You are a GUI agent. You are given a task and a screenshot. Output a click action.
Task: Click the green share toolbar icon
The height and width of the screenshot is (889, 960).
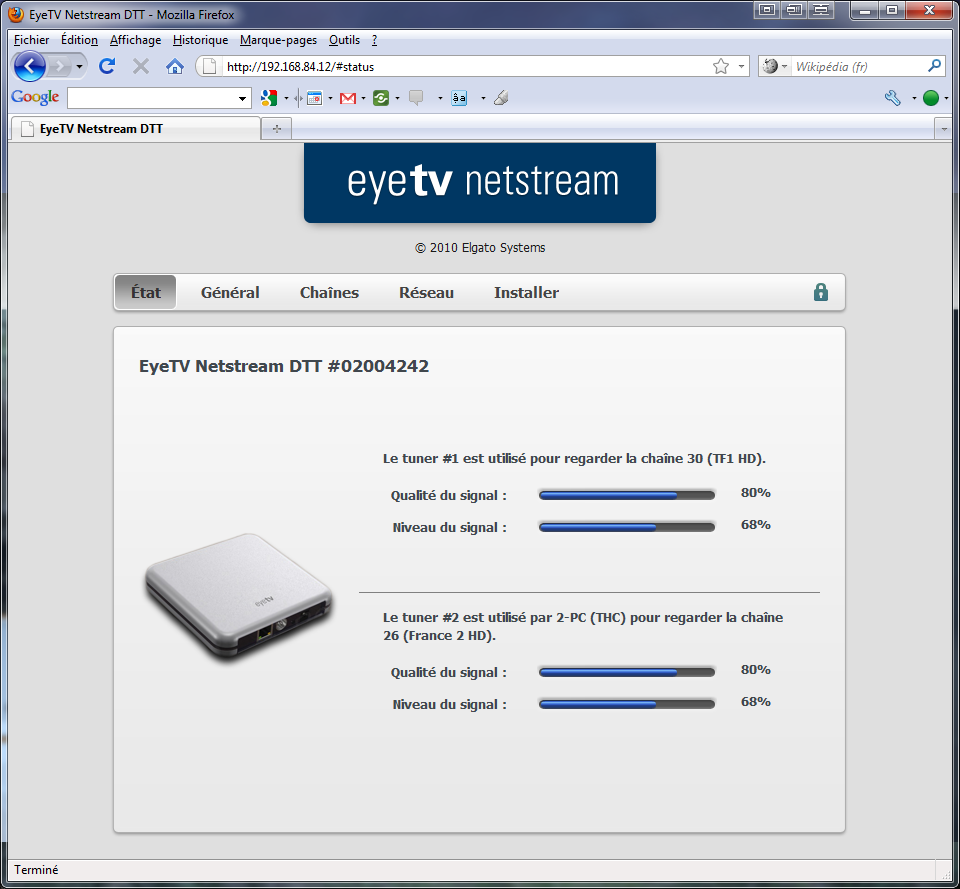click(x=381, y=98)
